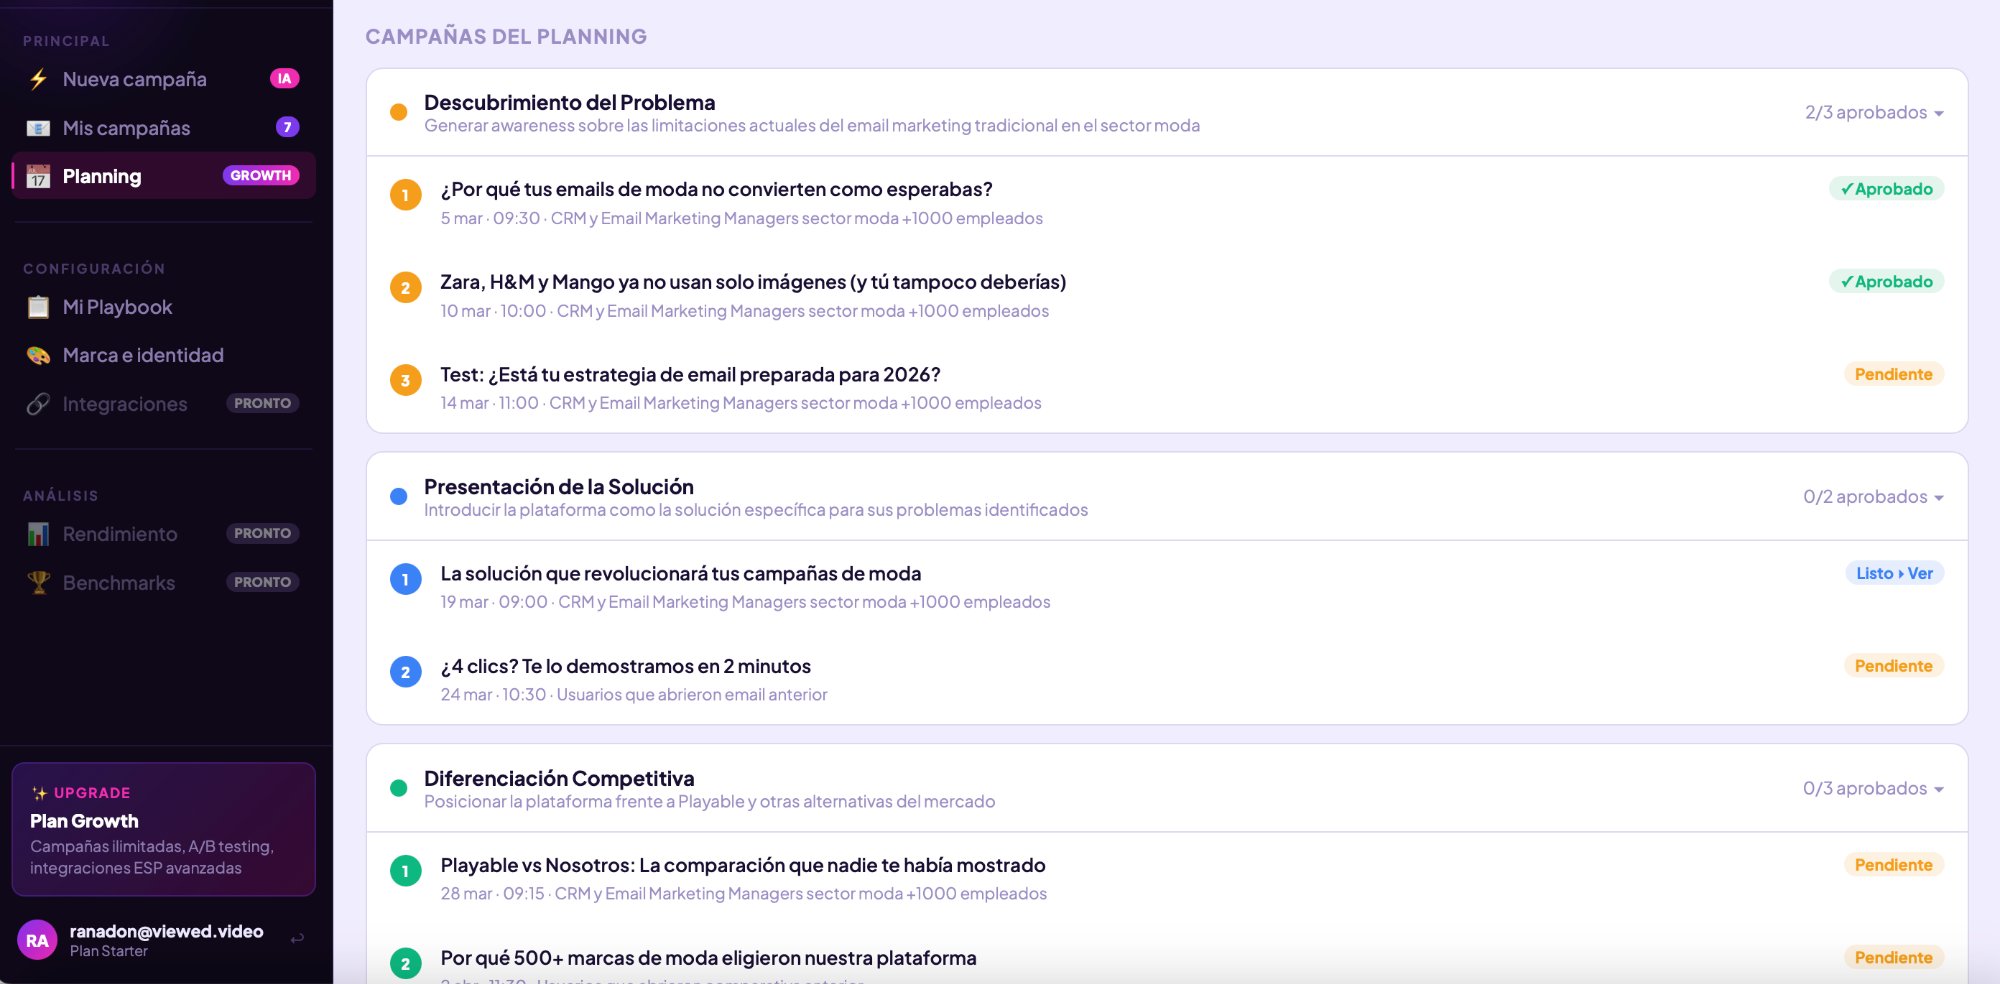
Task: Collapse the 2/3 aprobados dropdown
Action: click(x=1939, y=113)
